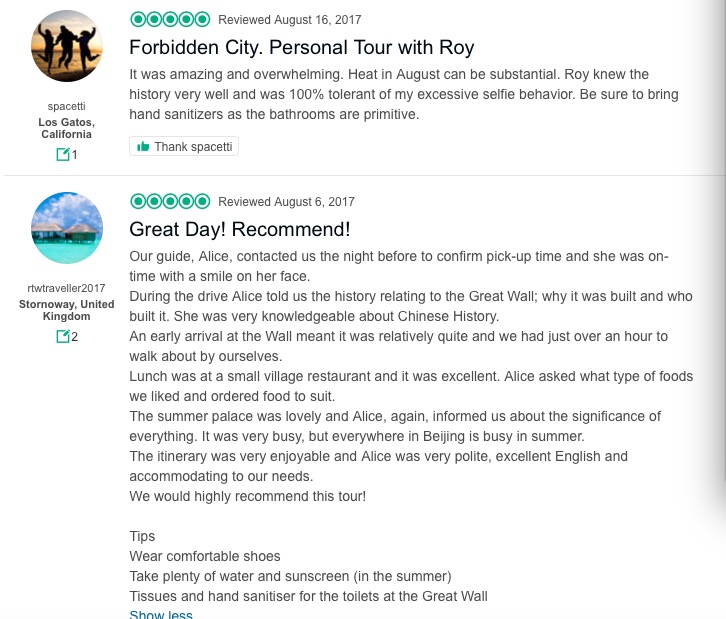Collapse the review with Show less
Screen dimensions: 726x619
(x=161, y=614)
